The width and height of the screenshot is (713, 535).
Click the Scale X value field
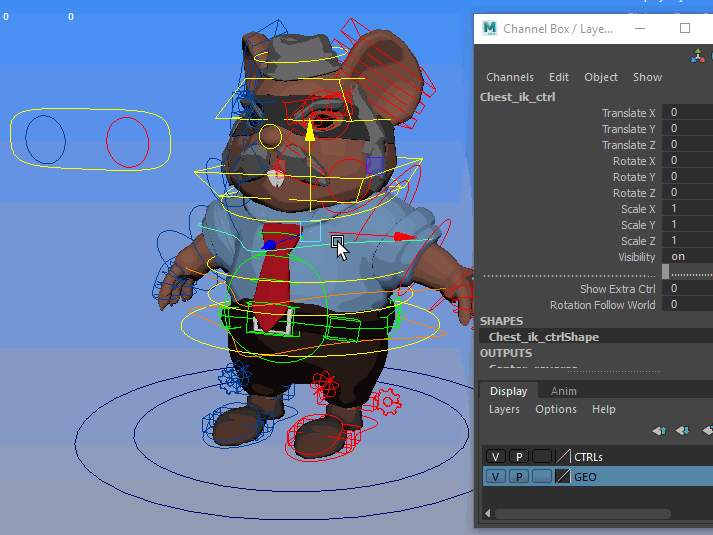coord(687,208)
